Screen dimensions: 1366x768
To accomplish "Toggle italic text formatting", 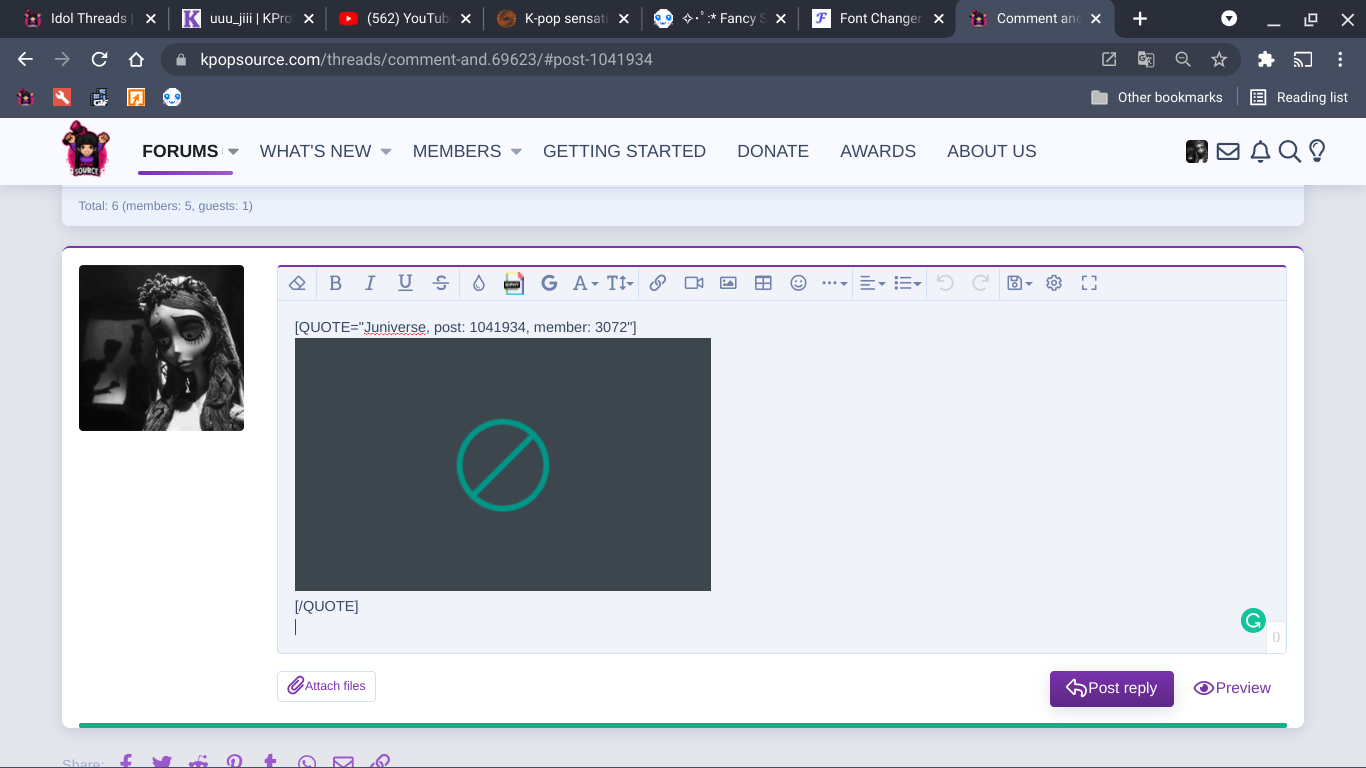I will [x=370, y=283].
